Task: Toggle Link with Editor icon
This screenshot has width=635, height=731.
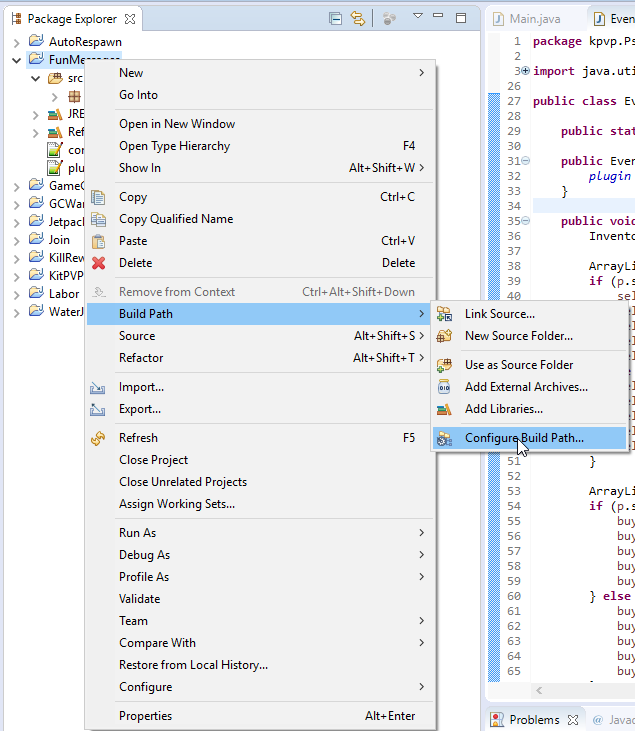Action: (358, 18)
